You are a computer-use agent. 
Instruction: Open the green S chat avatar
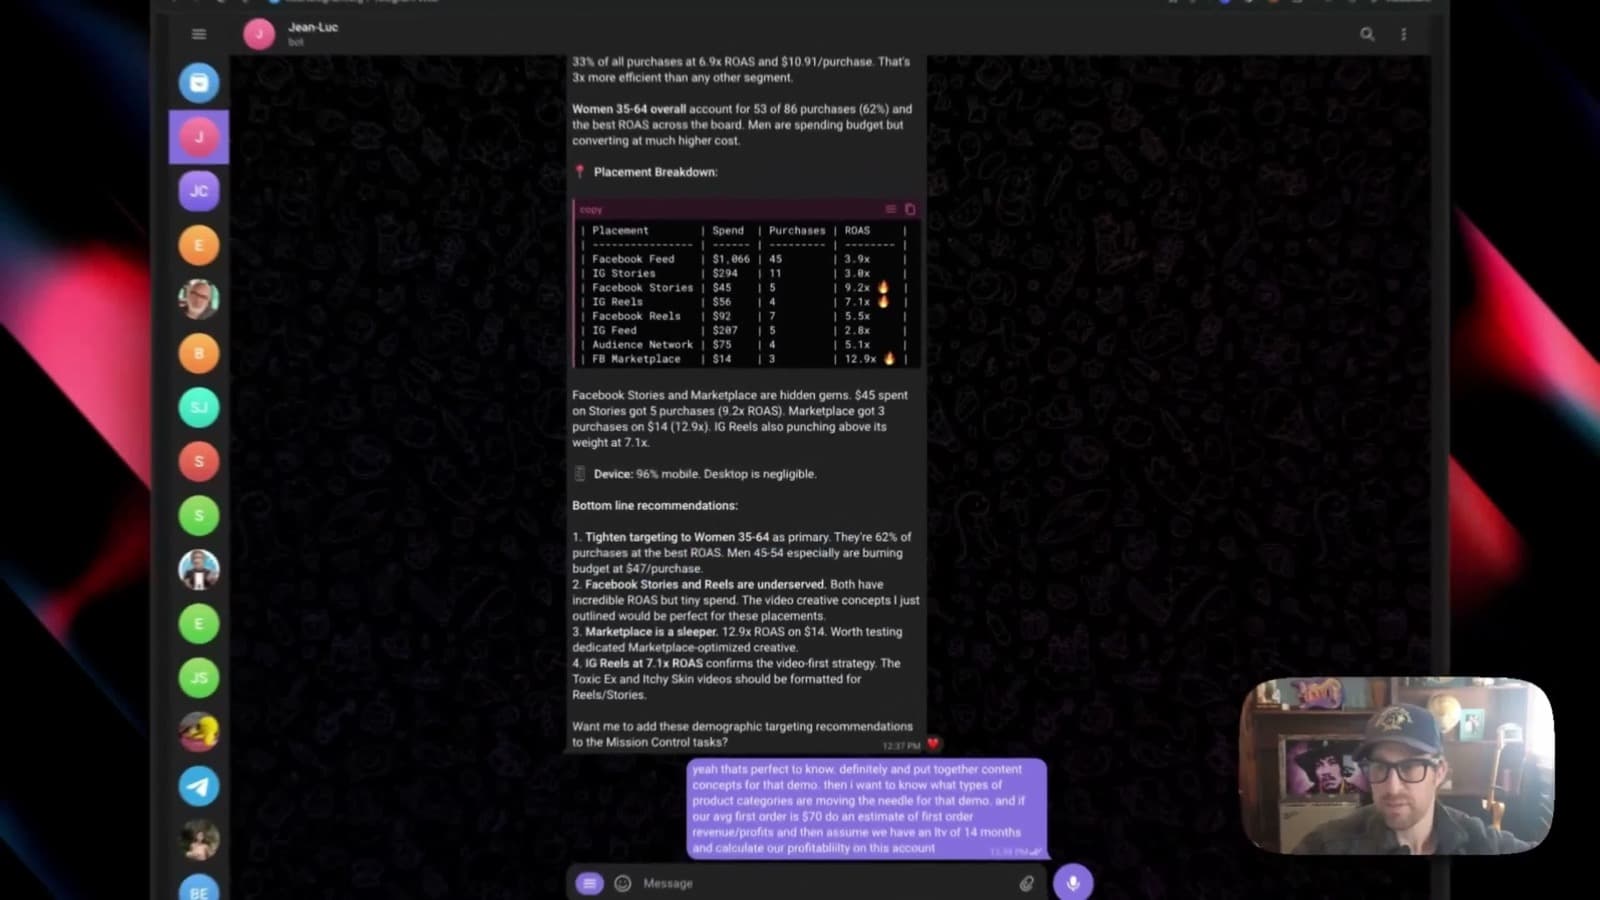click(199, 515)
